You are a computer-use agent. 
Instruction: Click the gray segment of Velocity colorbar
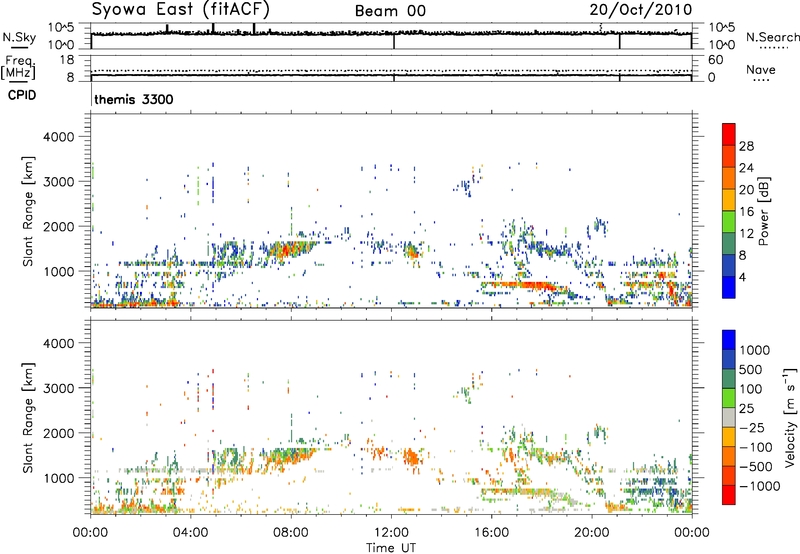729,418
